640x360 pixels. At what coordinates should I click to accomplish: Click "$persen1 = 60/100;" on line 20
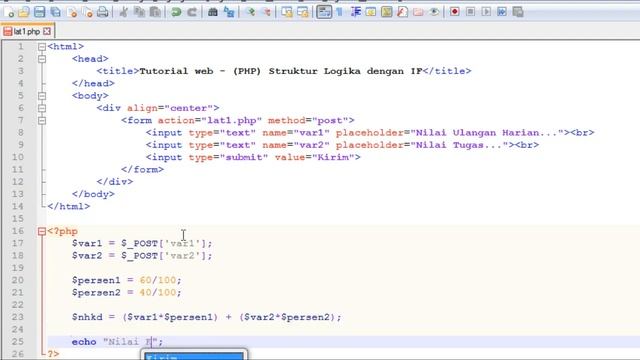[127, 280]
